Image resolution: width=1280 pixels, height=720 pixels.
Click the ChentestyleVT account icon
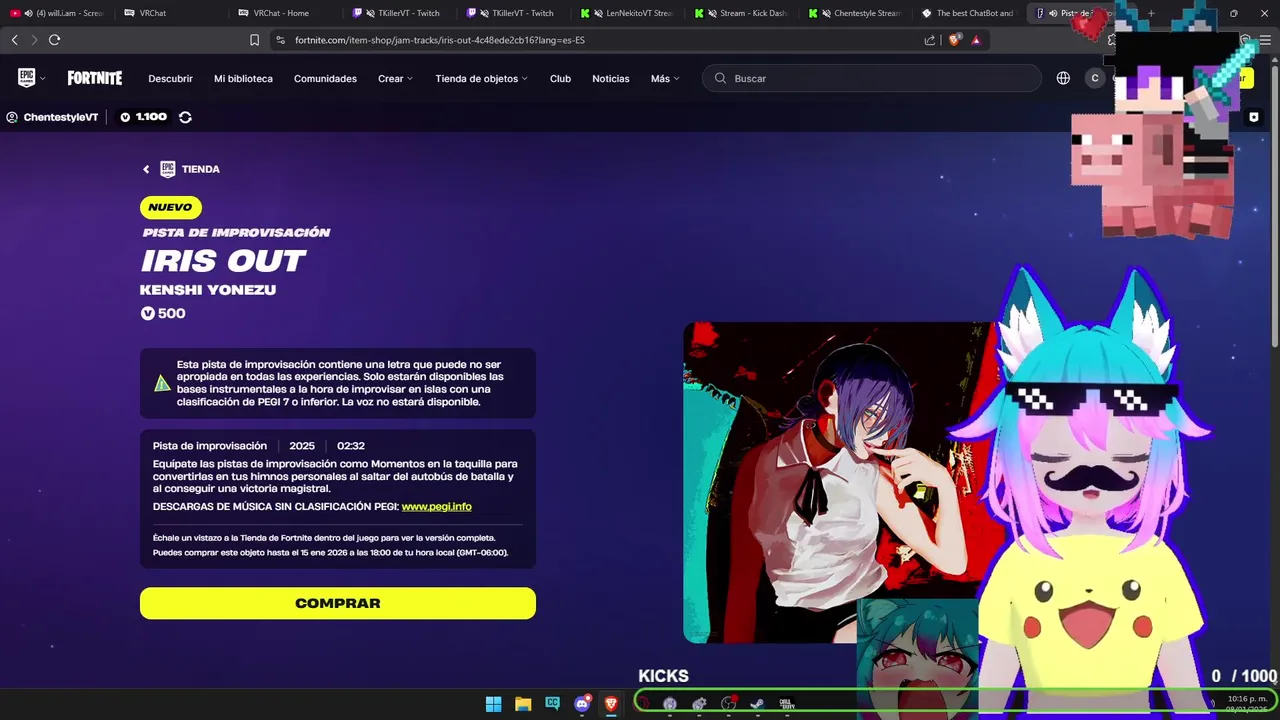coord(12,117)
